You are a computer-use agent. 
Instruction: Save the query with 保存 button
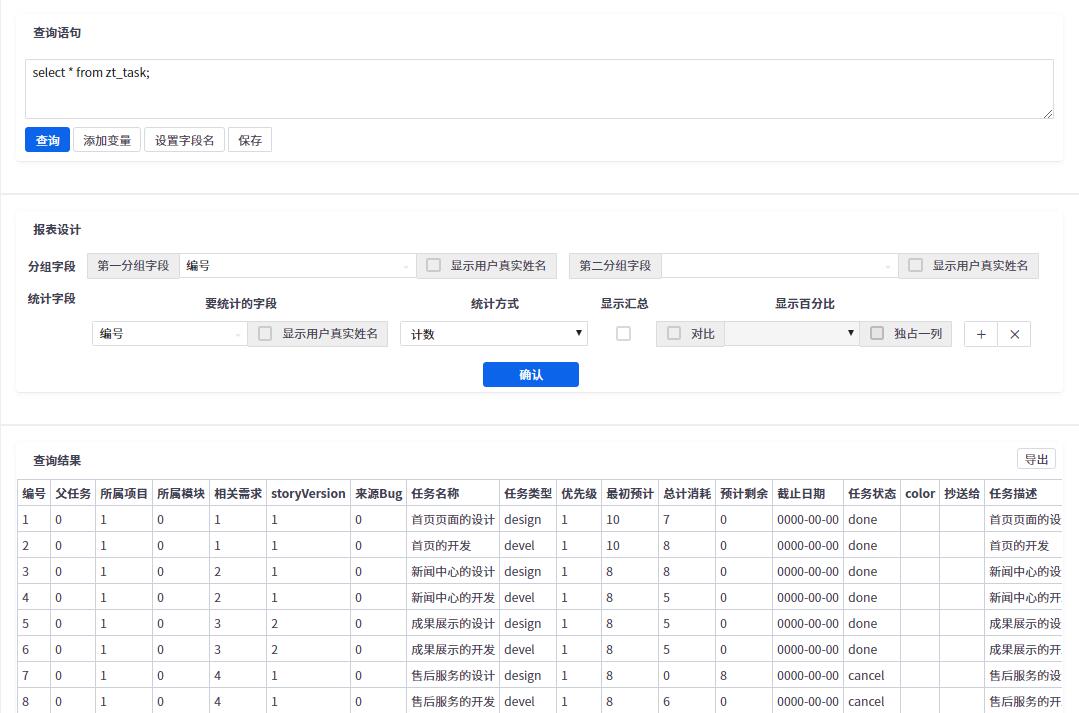250,140
